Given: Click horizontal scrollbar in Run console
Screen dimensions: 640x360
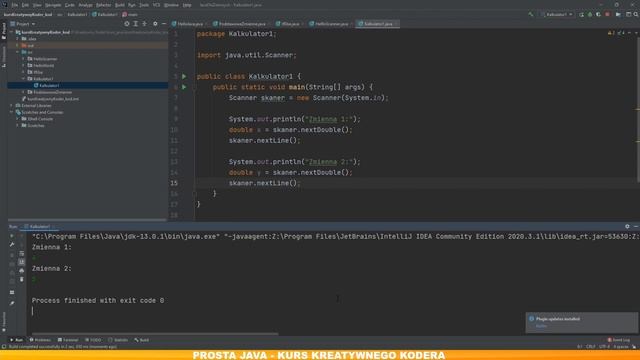Looking at the screenshot, I should 155,333.
